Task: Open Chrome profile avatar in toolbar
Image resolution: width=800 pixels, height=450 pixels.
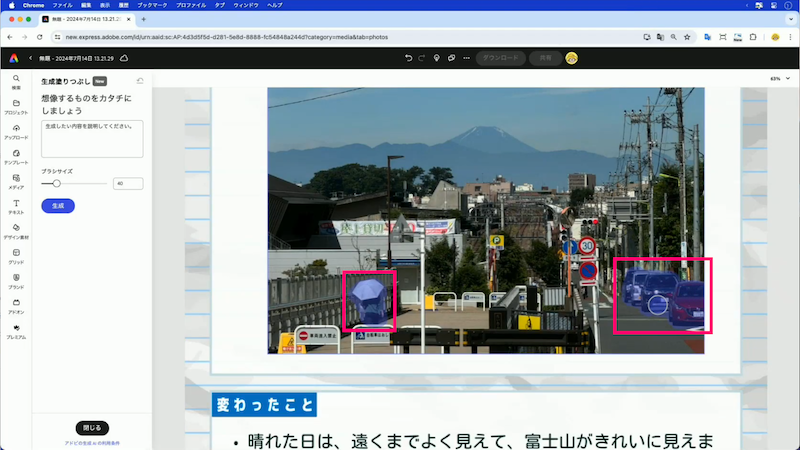Action: (775, 37)
